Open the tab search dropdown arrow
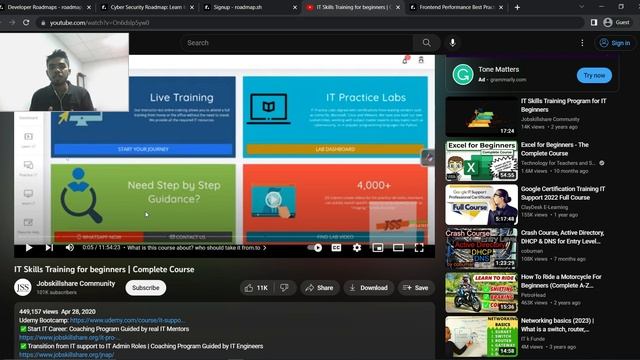This screenshot has width=640, height=360. (581, 7)
